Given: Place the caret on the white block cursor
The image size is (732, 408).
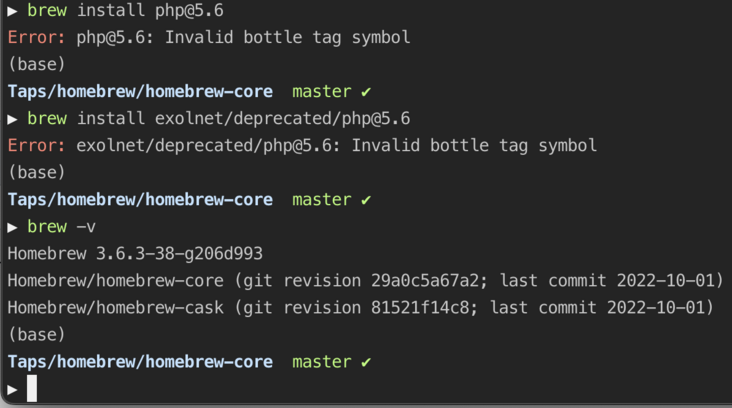Looking at the screenshot, I should [32, 389].
